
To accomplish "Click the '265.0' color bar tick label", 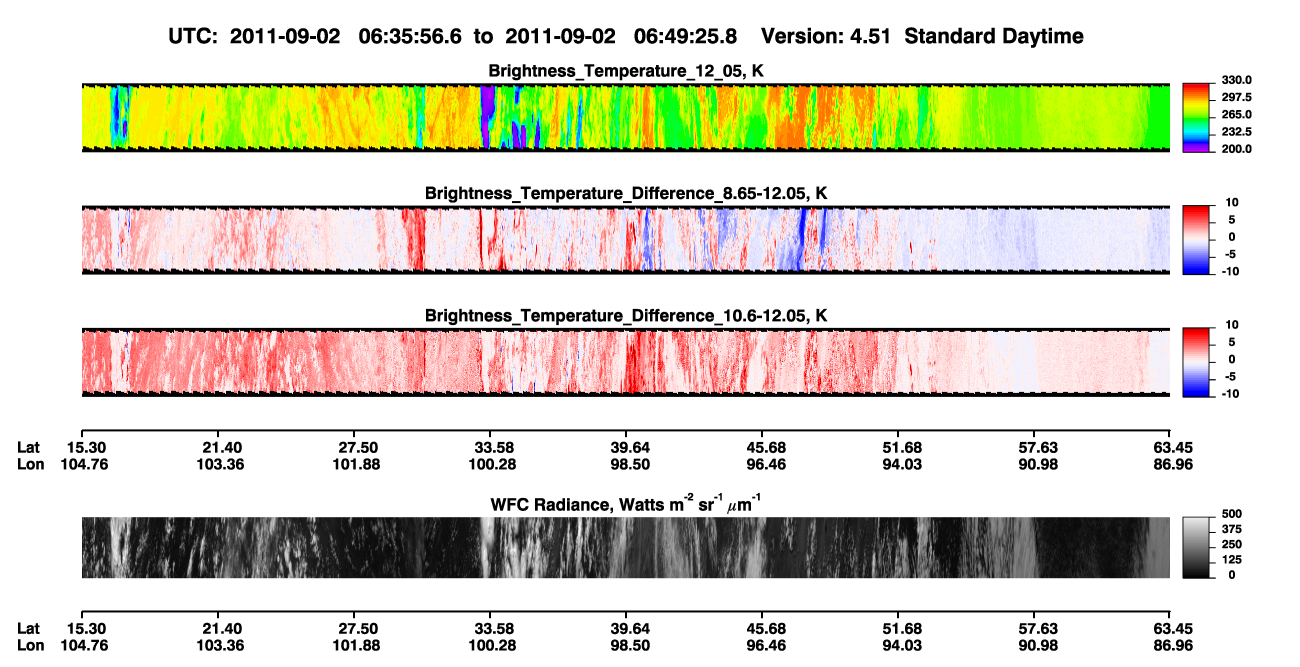I will click(x=1236, y=115).
